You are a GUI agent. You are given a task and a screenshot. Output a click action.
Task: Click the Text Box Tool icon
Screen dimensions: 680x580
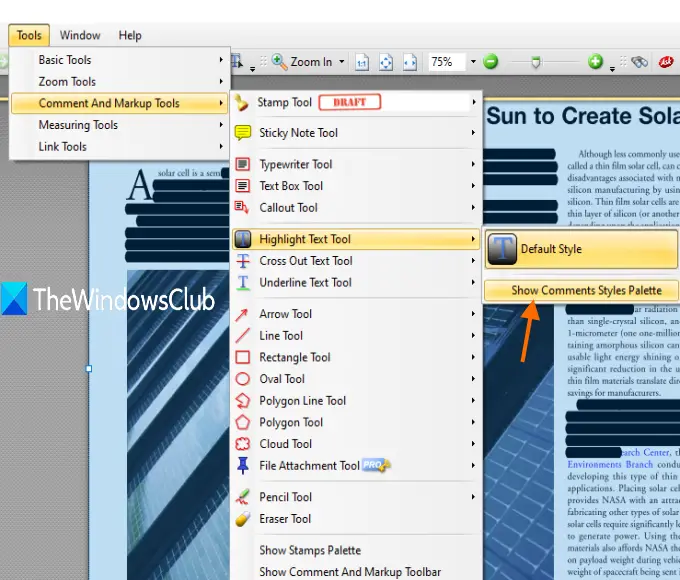tap(242, 186)
